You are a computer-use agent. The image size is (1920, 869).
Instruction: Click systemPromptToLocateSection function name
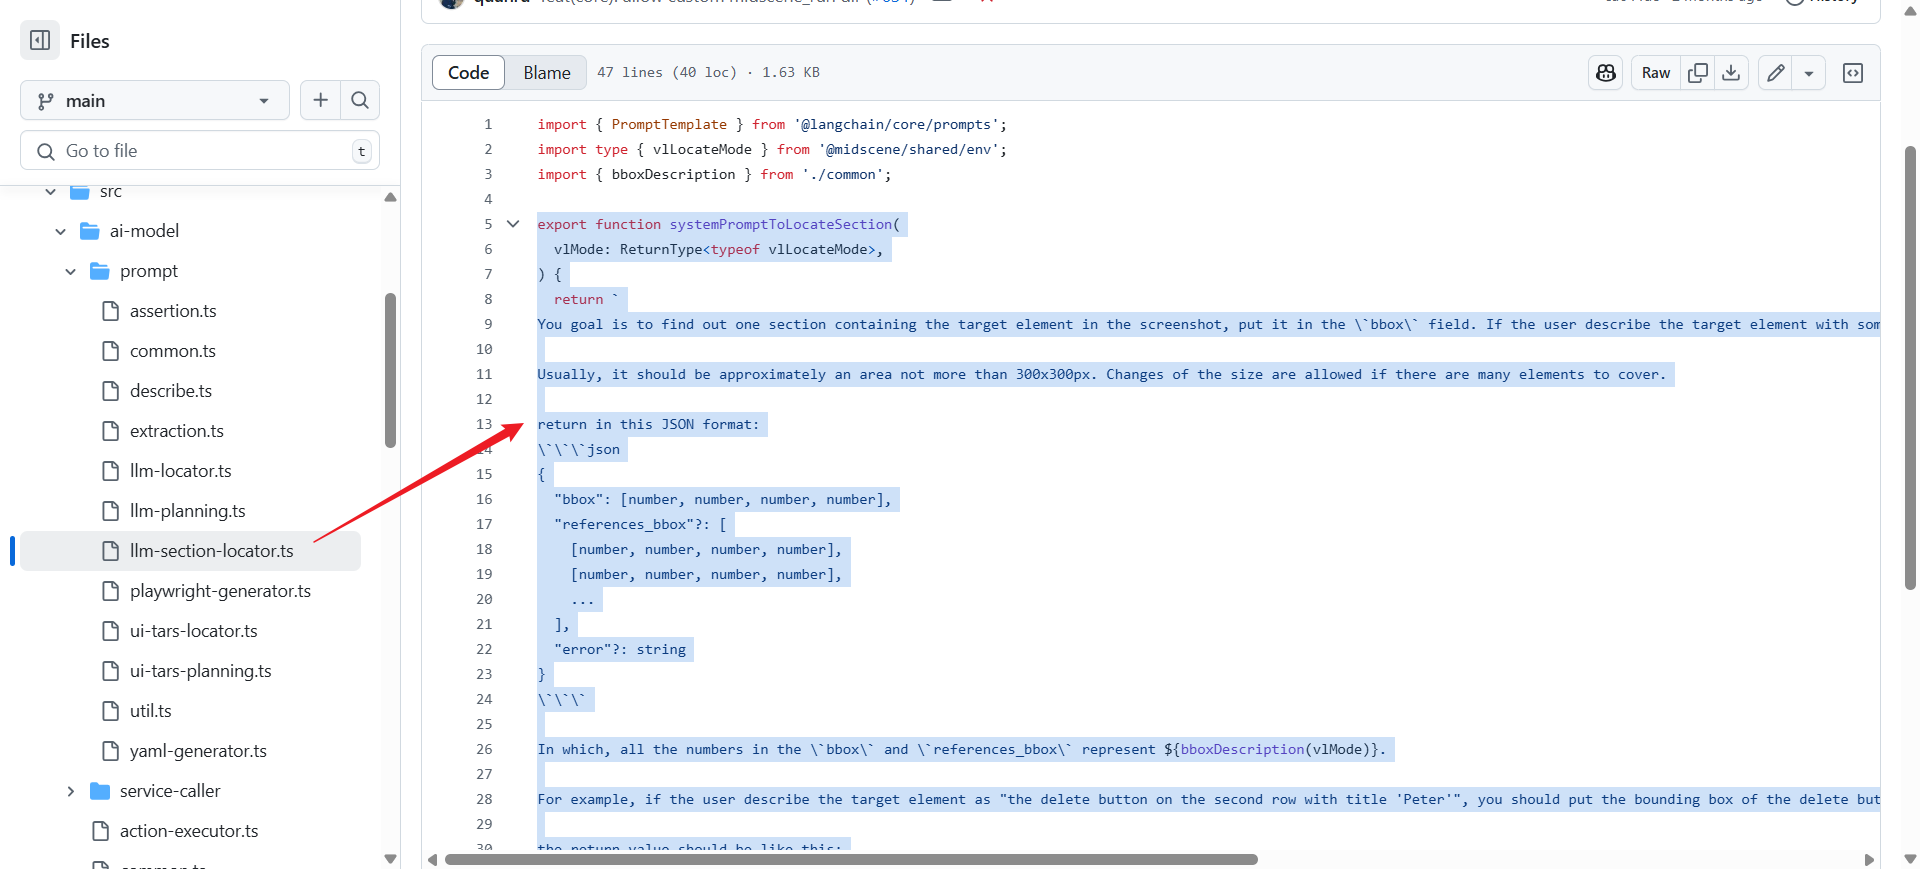point(781,224)
